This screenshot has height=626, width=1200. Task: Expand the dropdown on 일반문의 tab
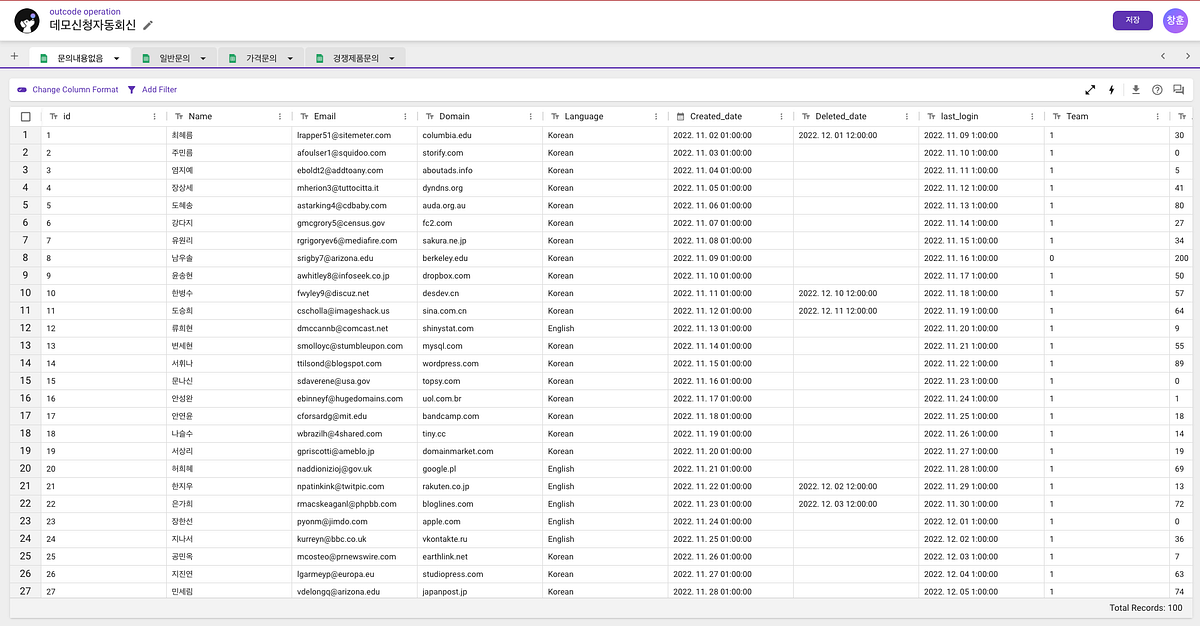[204, 59]
